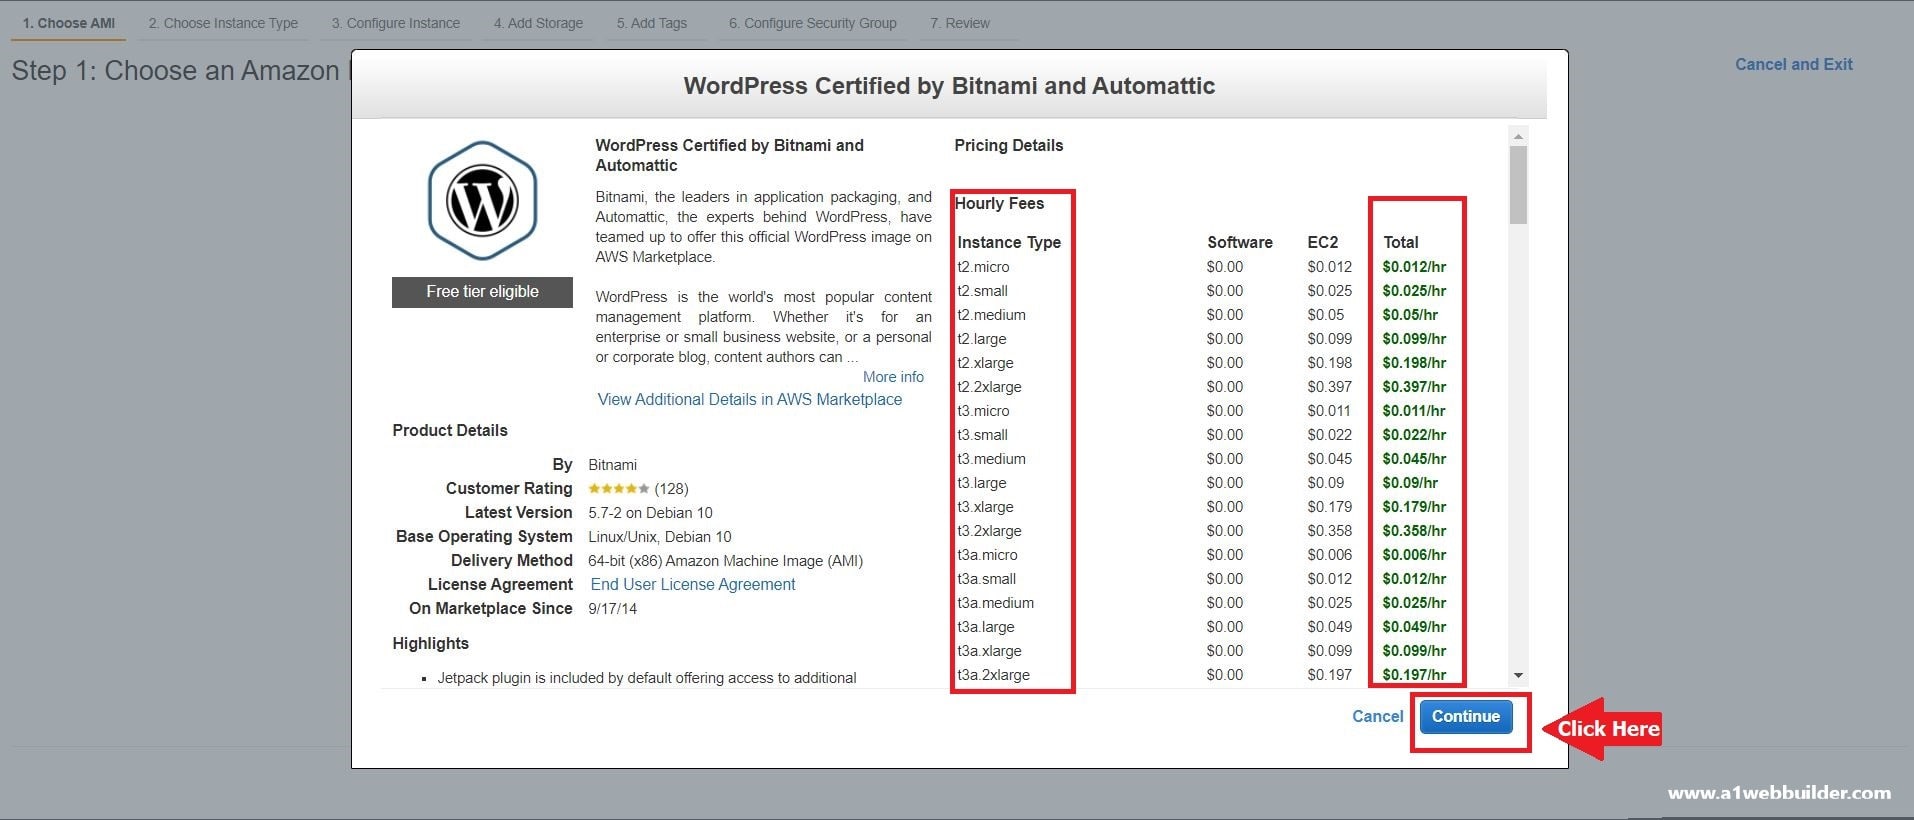Click the EC2 column header
Screen dimensions: 1914x820
(x=1322, y=242)
